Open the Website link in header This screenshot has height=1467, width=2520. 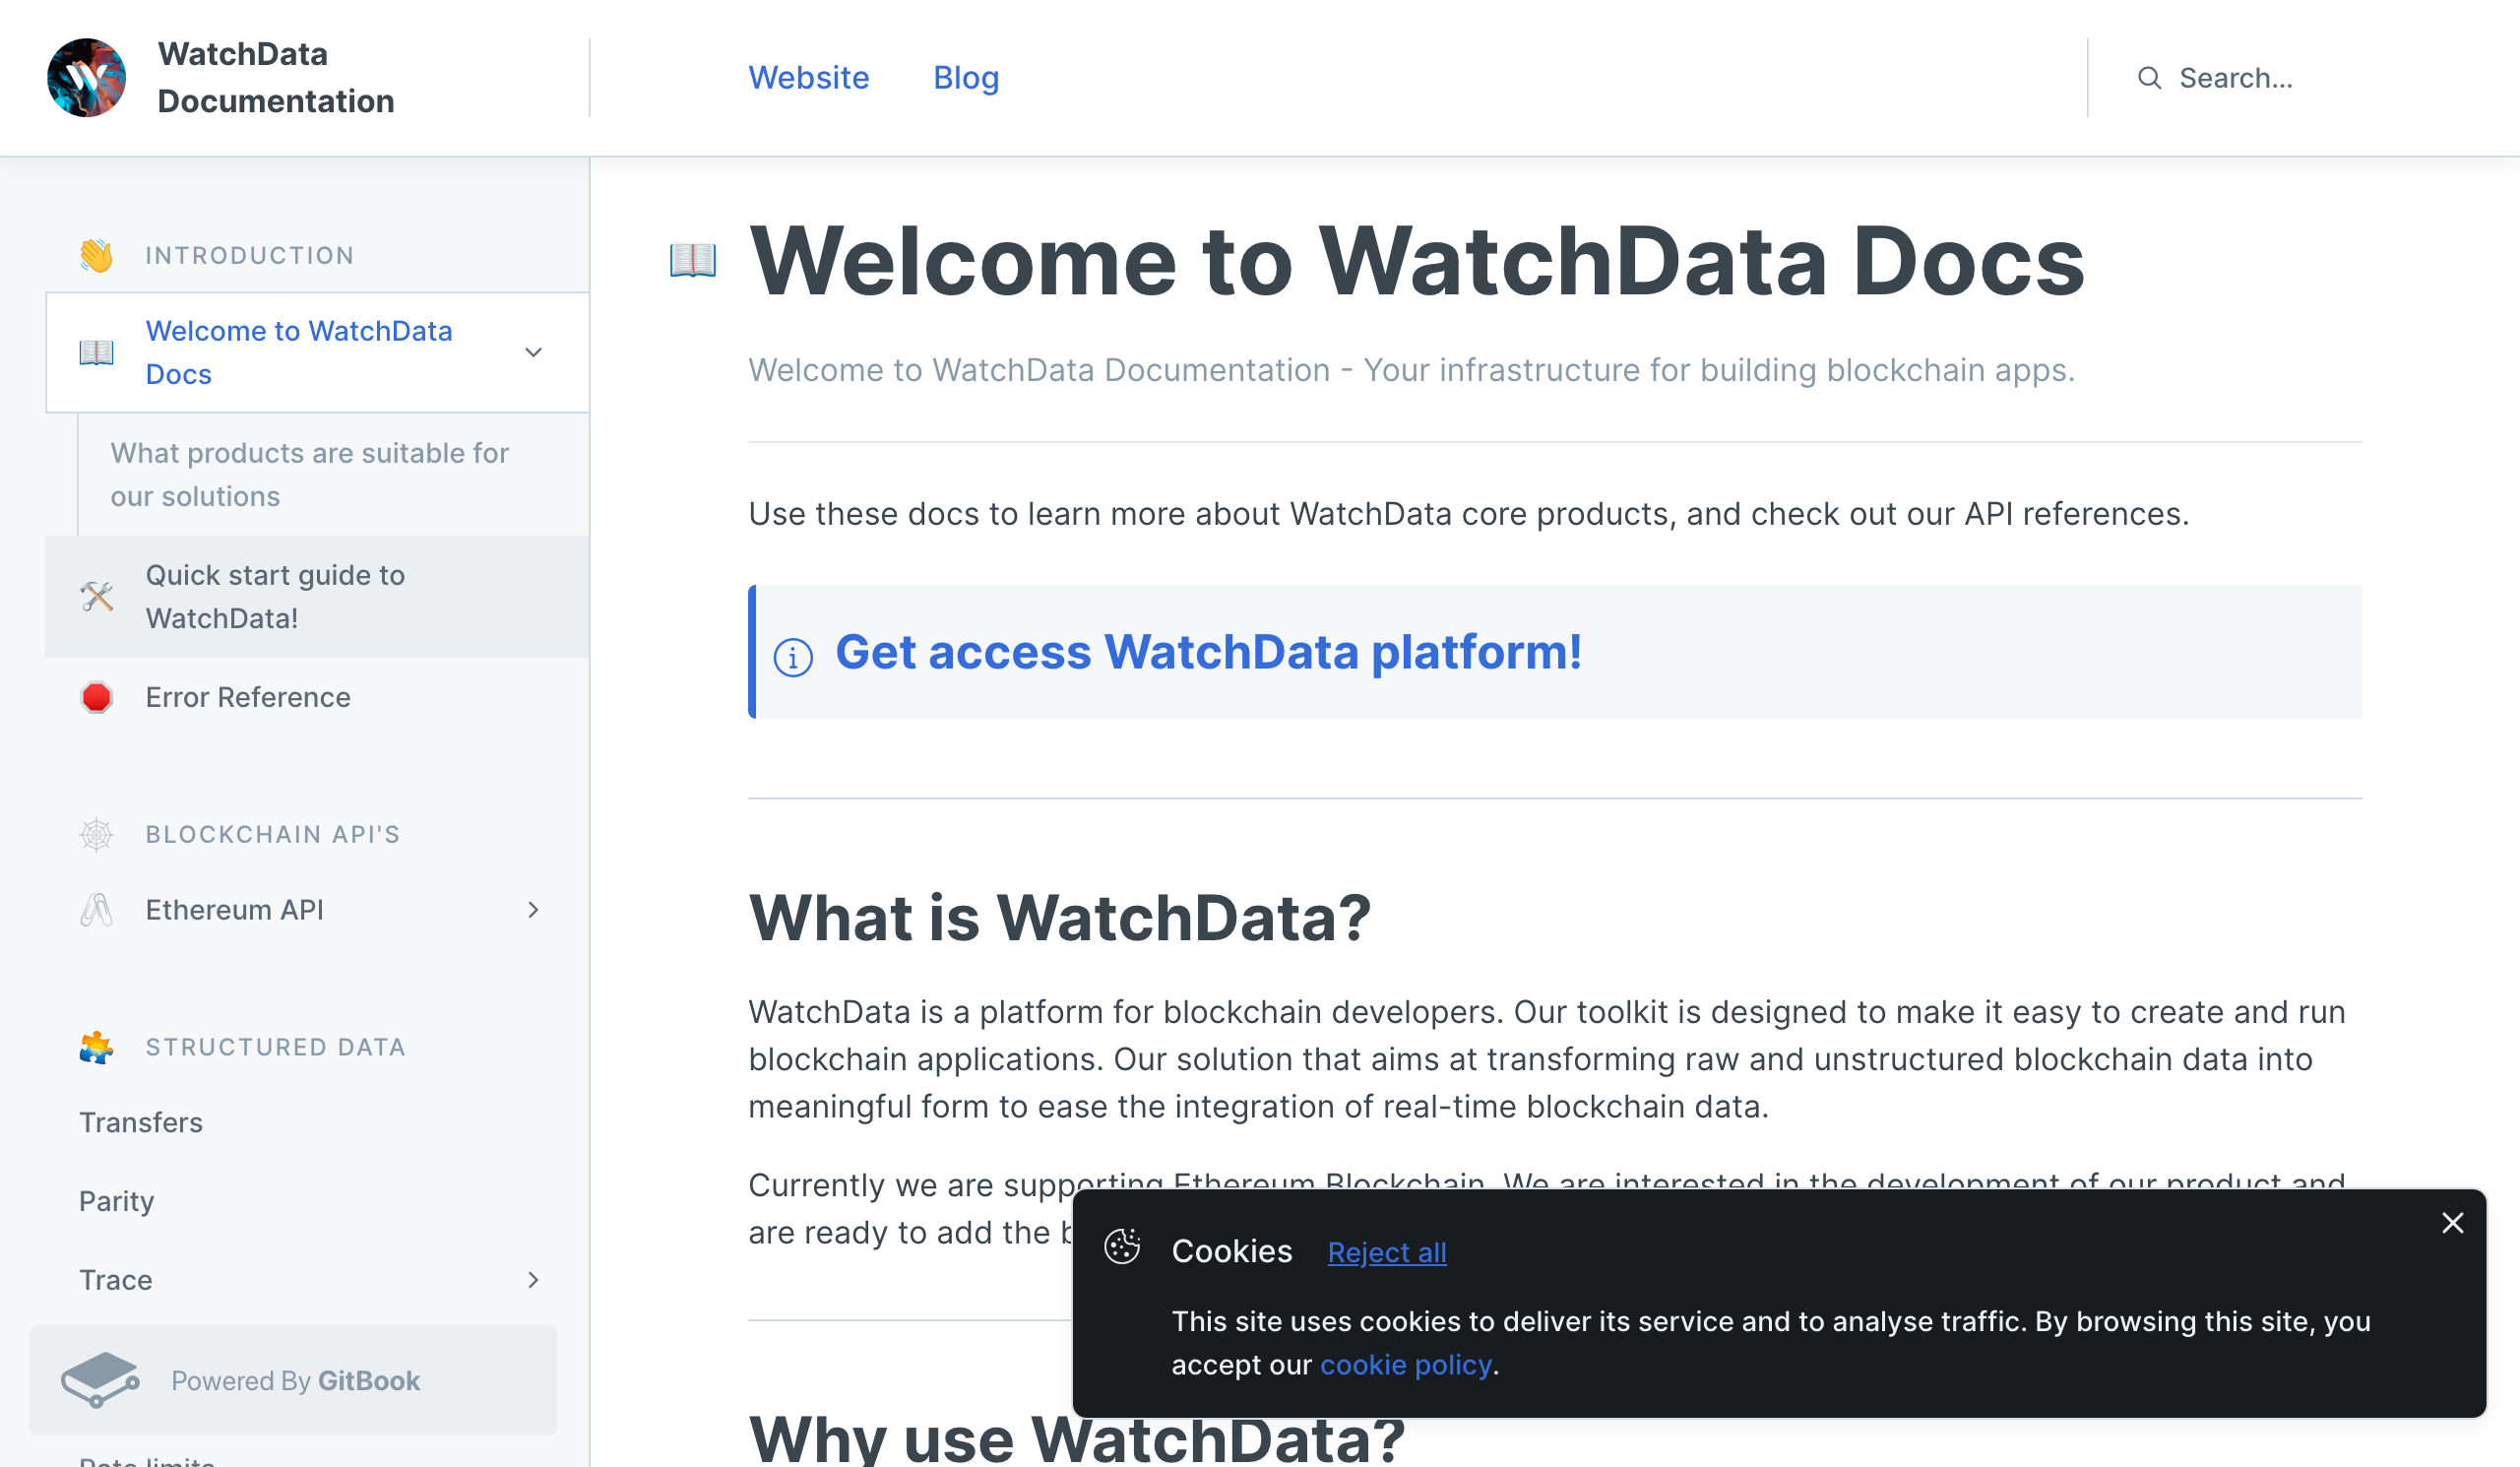[x=808, y=78]
